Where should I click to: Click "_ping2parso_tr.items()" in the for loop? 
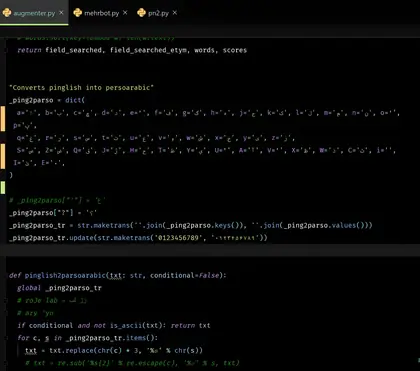pyautogui.click(x=111, y=338)
